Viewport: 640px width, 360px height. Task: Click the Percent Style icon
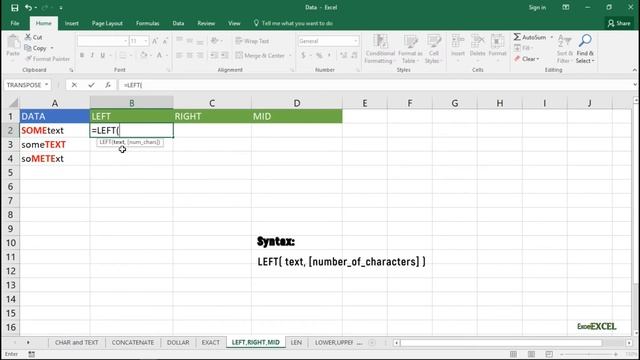[319, 56]
